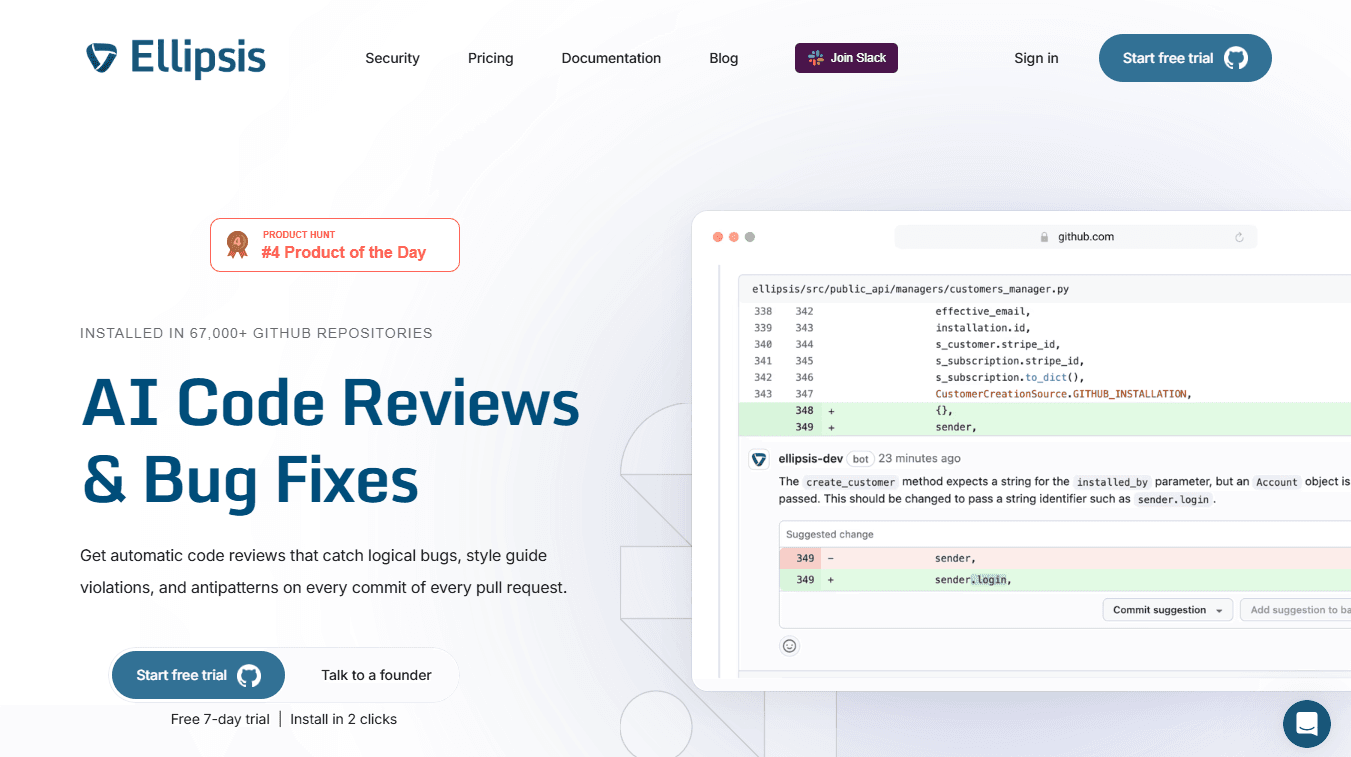
Task: Open the Security page
Action: (x=392, y=58)
